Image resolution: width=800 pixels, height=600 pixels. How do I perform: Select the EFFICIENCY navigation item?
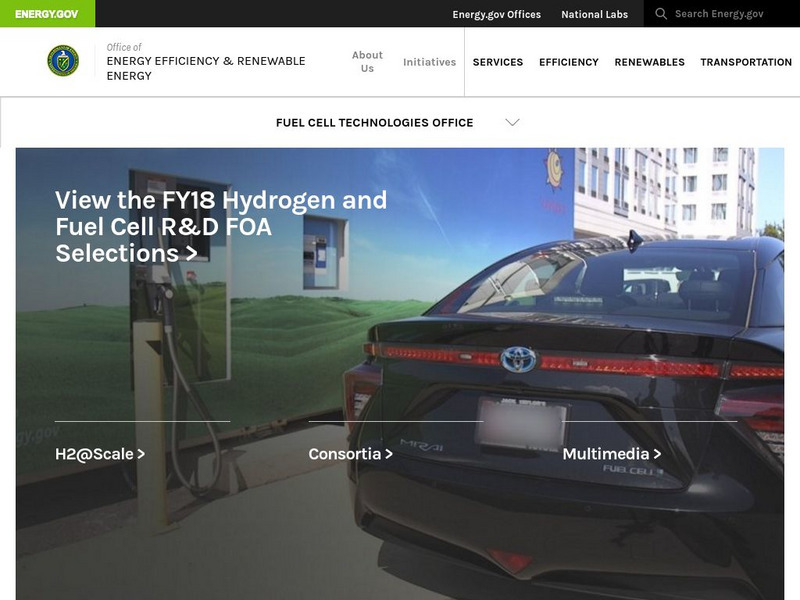click(570, 62)
